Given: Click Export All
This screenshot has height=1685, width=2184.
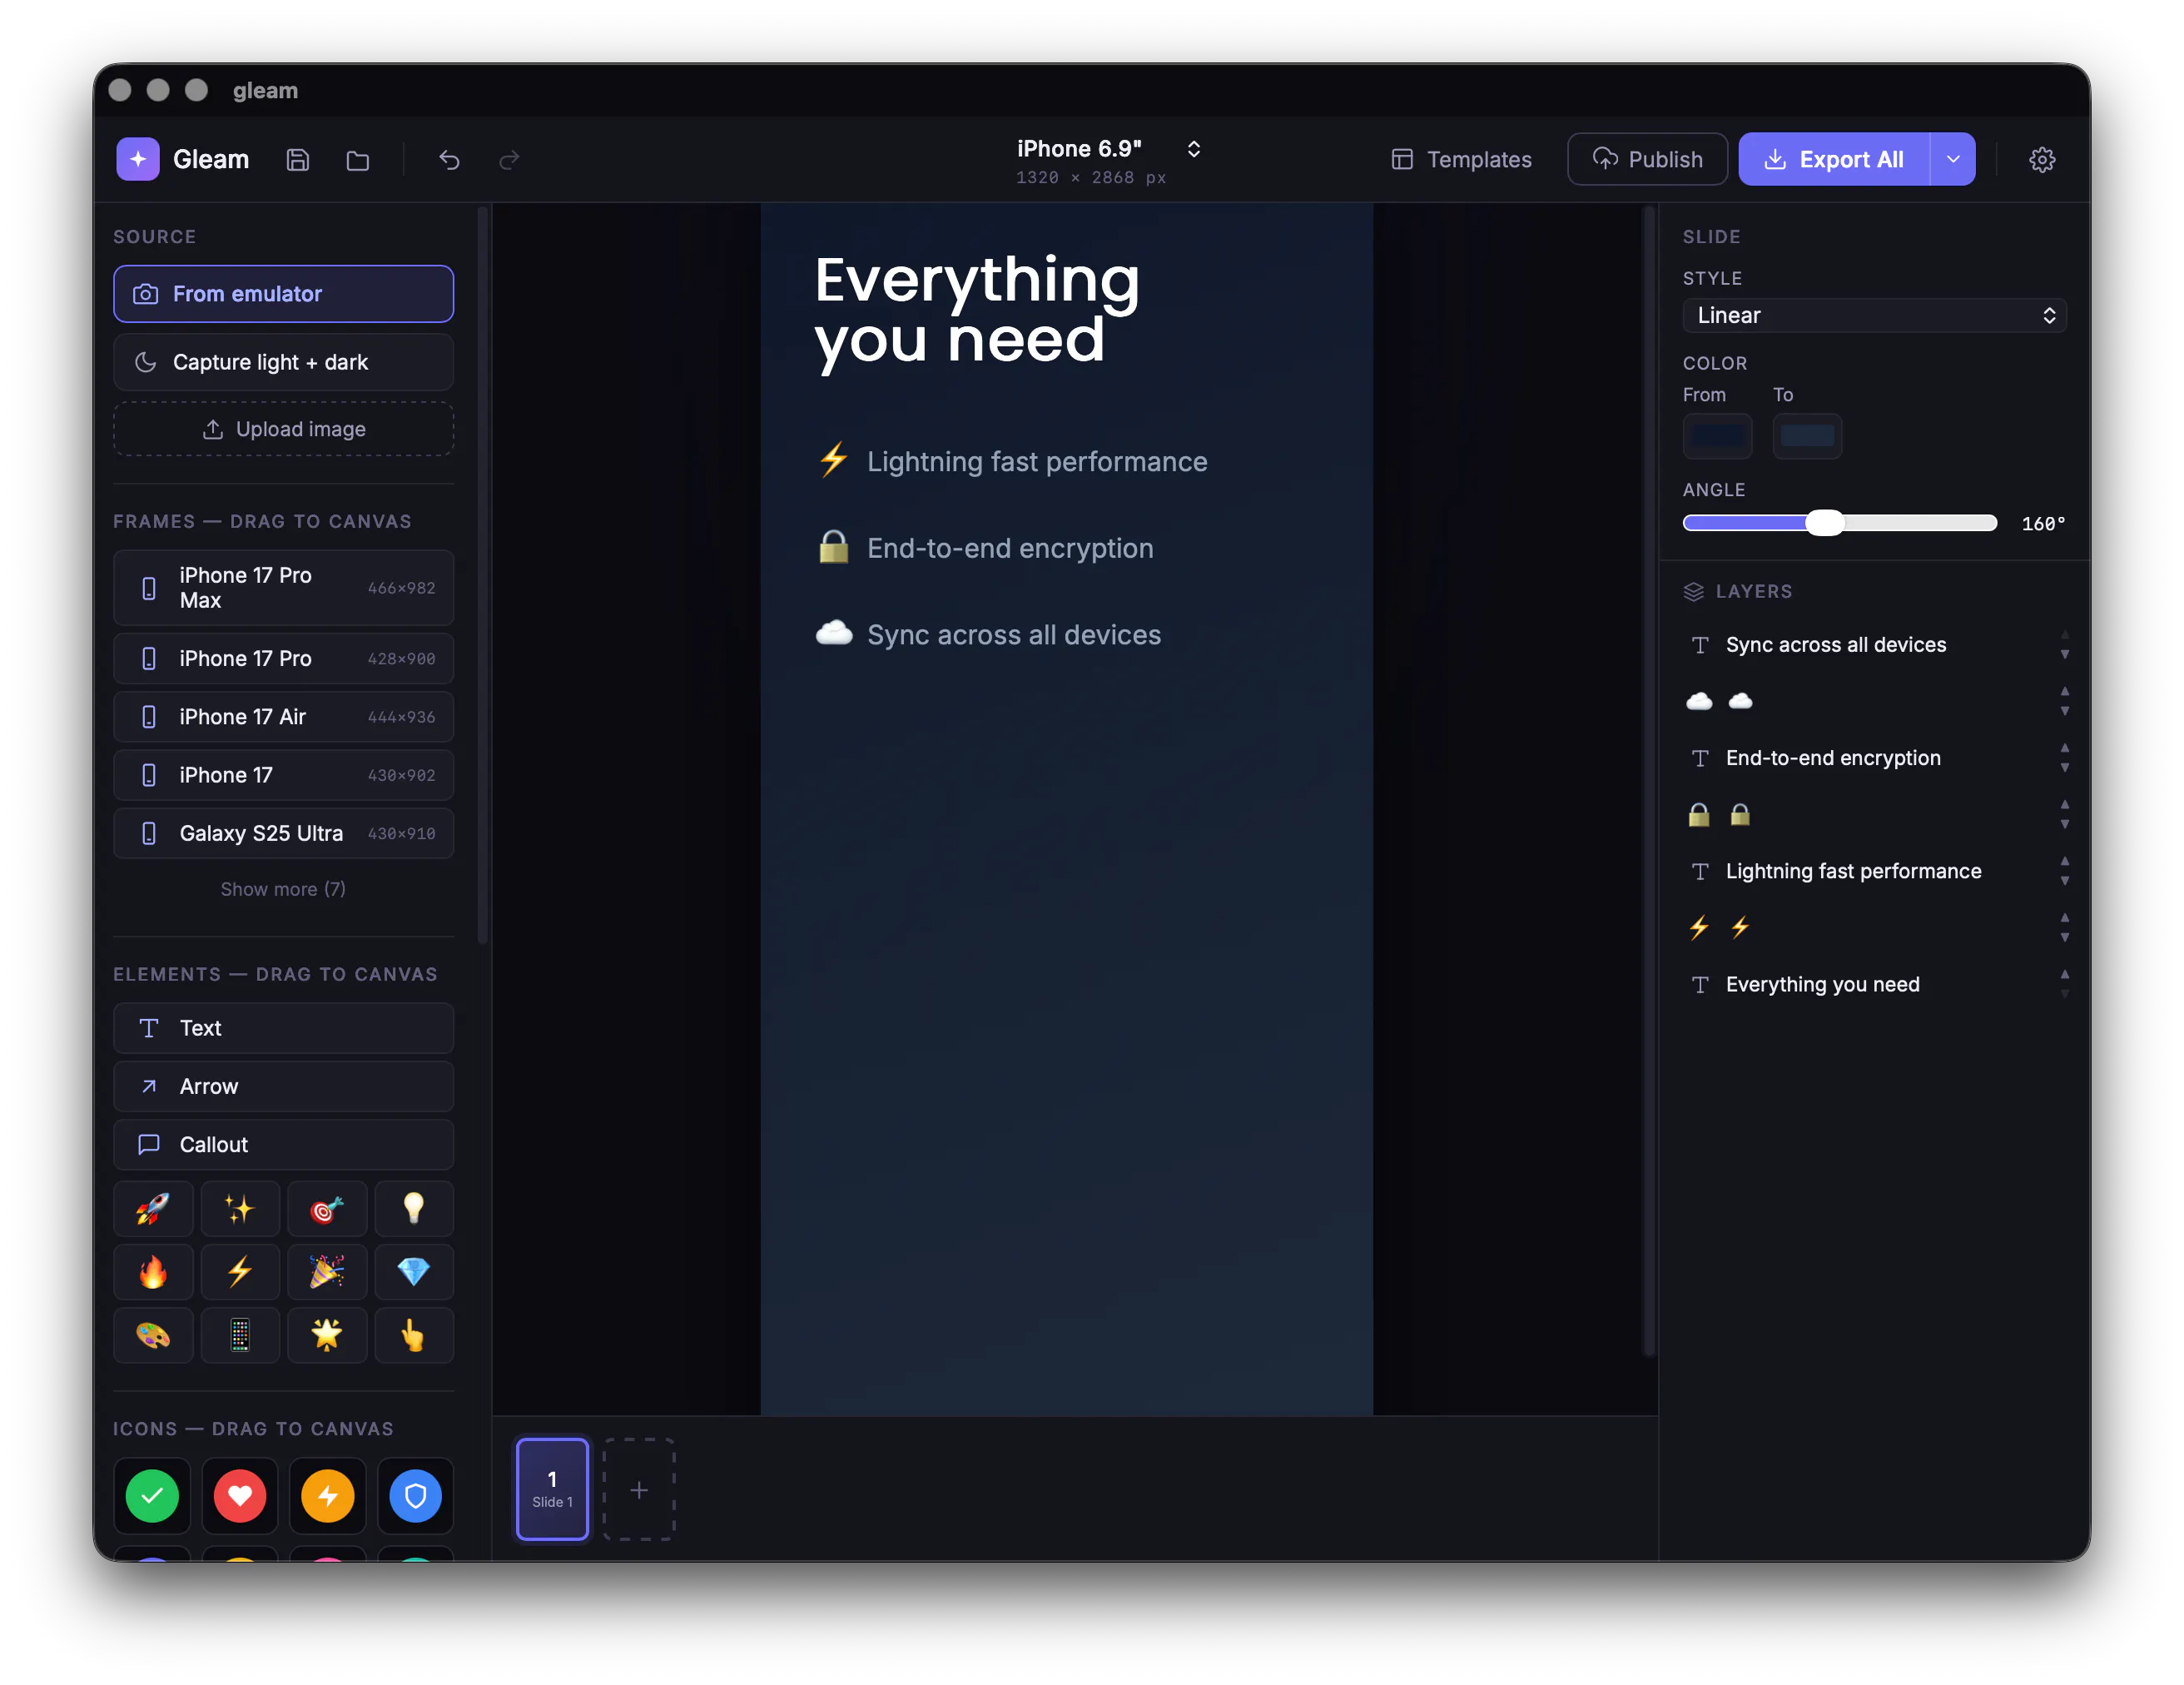Looking at the screenshot, I should coord(1834,159).
